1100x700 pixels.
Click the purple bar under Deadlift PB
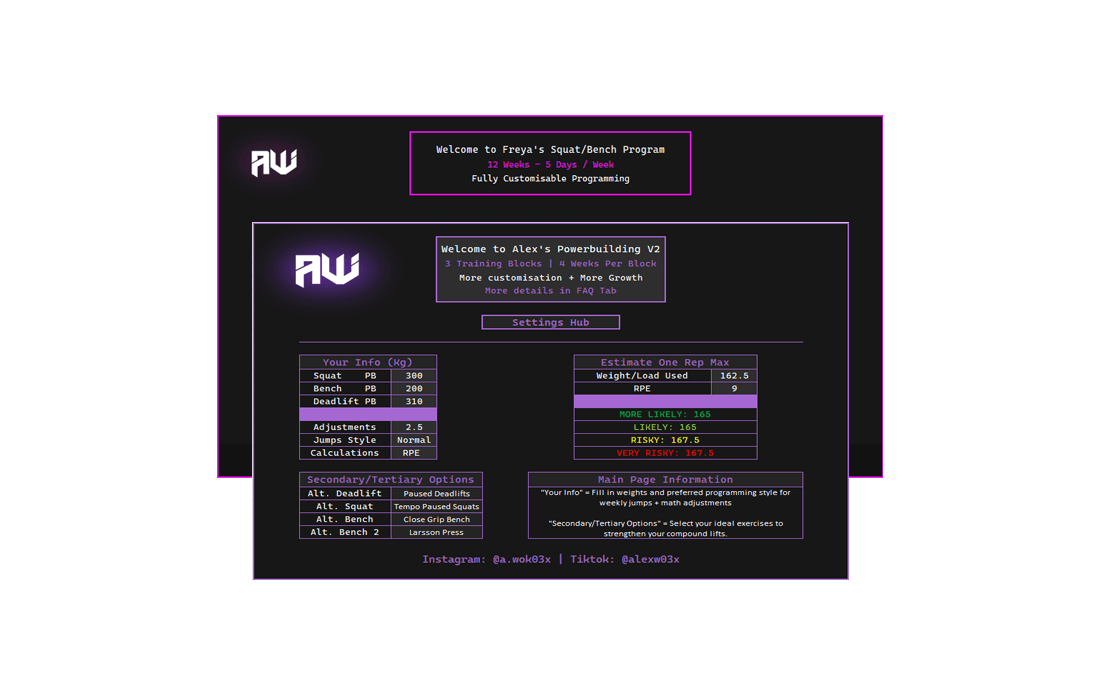[368, 414]
